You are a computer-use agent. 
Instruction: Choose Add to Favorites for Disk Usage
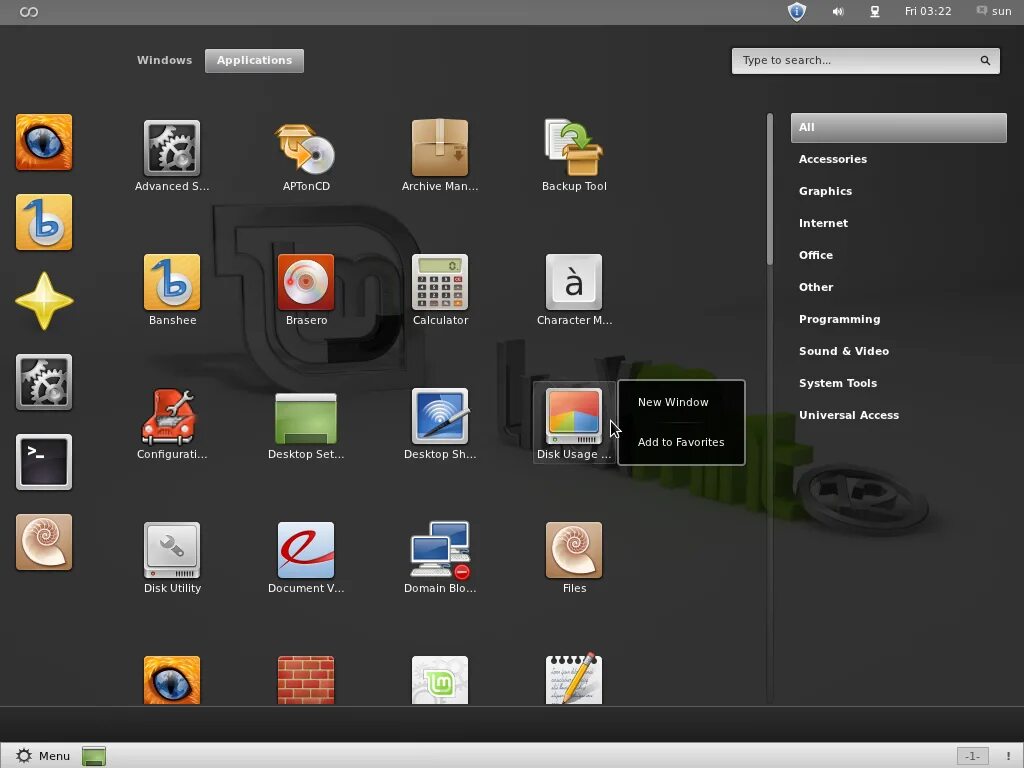pyautogui.click(x=681, y=441)
